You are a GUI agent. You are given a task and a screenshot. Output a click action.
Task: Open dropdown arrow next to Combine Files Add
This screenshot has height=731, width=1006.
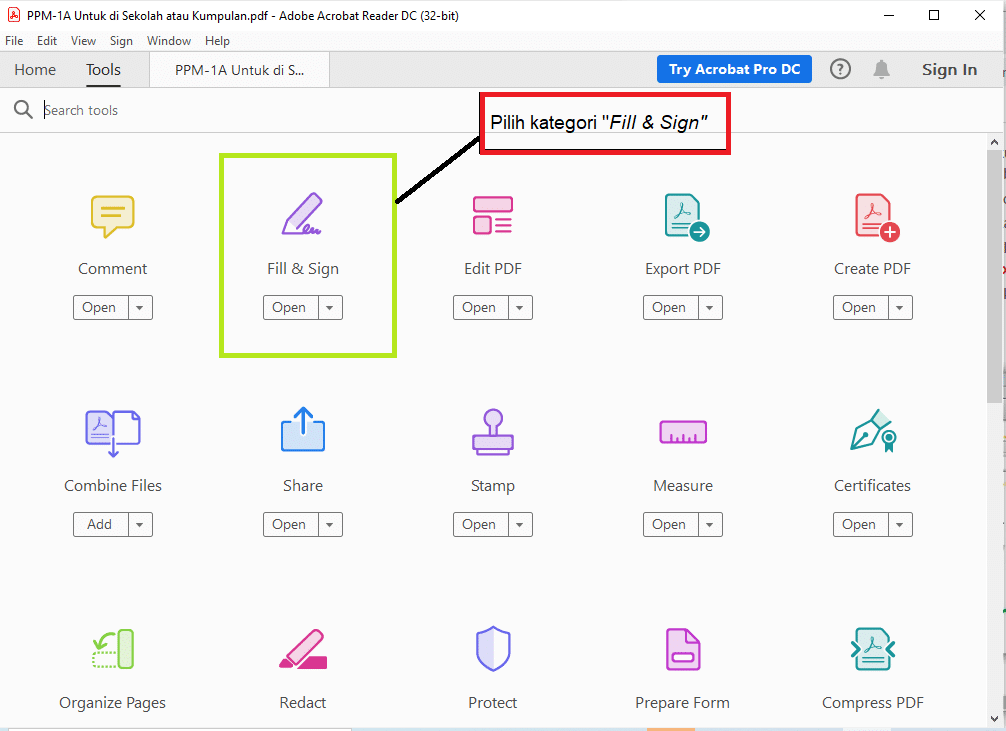[x=140, y=525]
